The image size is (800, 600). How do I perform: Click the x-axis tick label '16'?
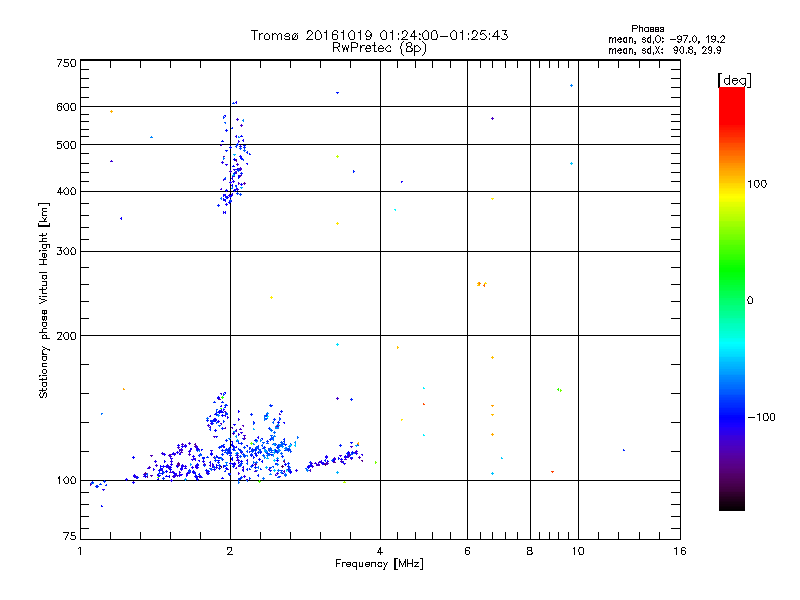point(680,551)
